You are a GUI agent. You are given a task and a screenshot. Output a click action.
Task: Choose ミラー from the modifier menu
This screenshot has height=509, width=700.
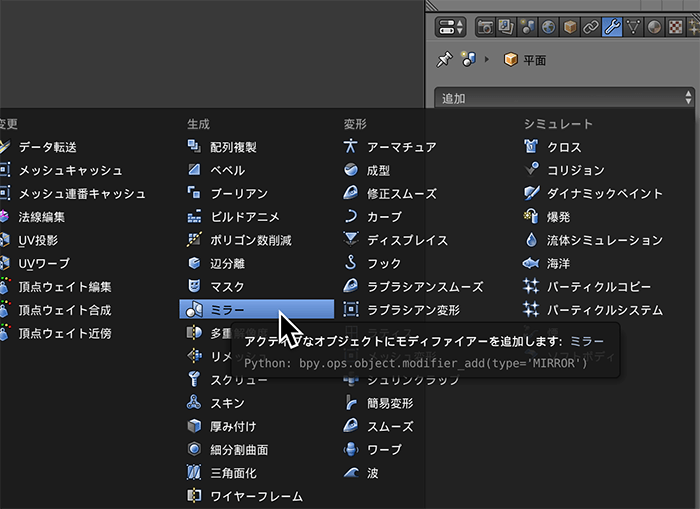click(x=256, y=310)
